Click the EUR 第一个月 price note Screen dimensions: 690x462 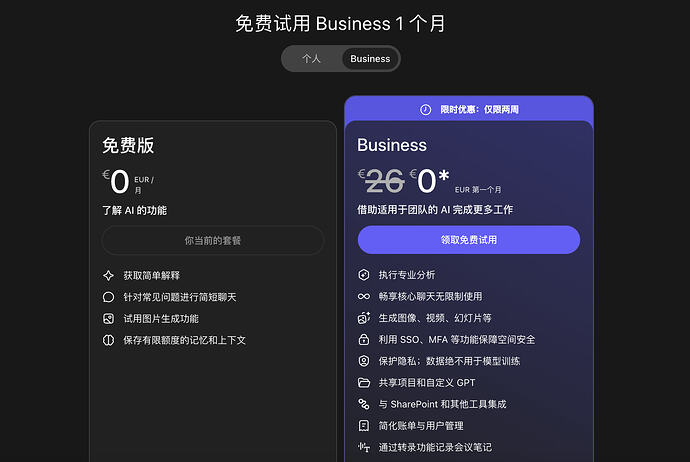[x=478, y=190]
